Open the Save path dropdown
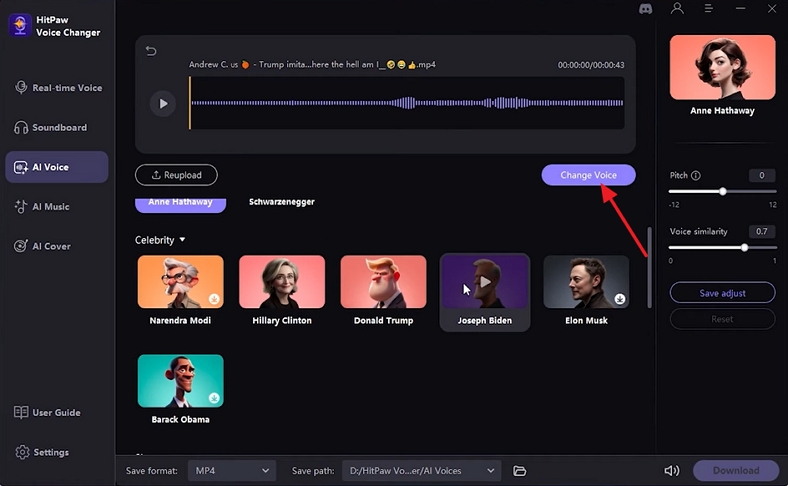788x486 pixels. pos(422,471)
